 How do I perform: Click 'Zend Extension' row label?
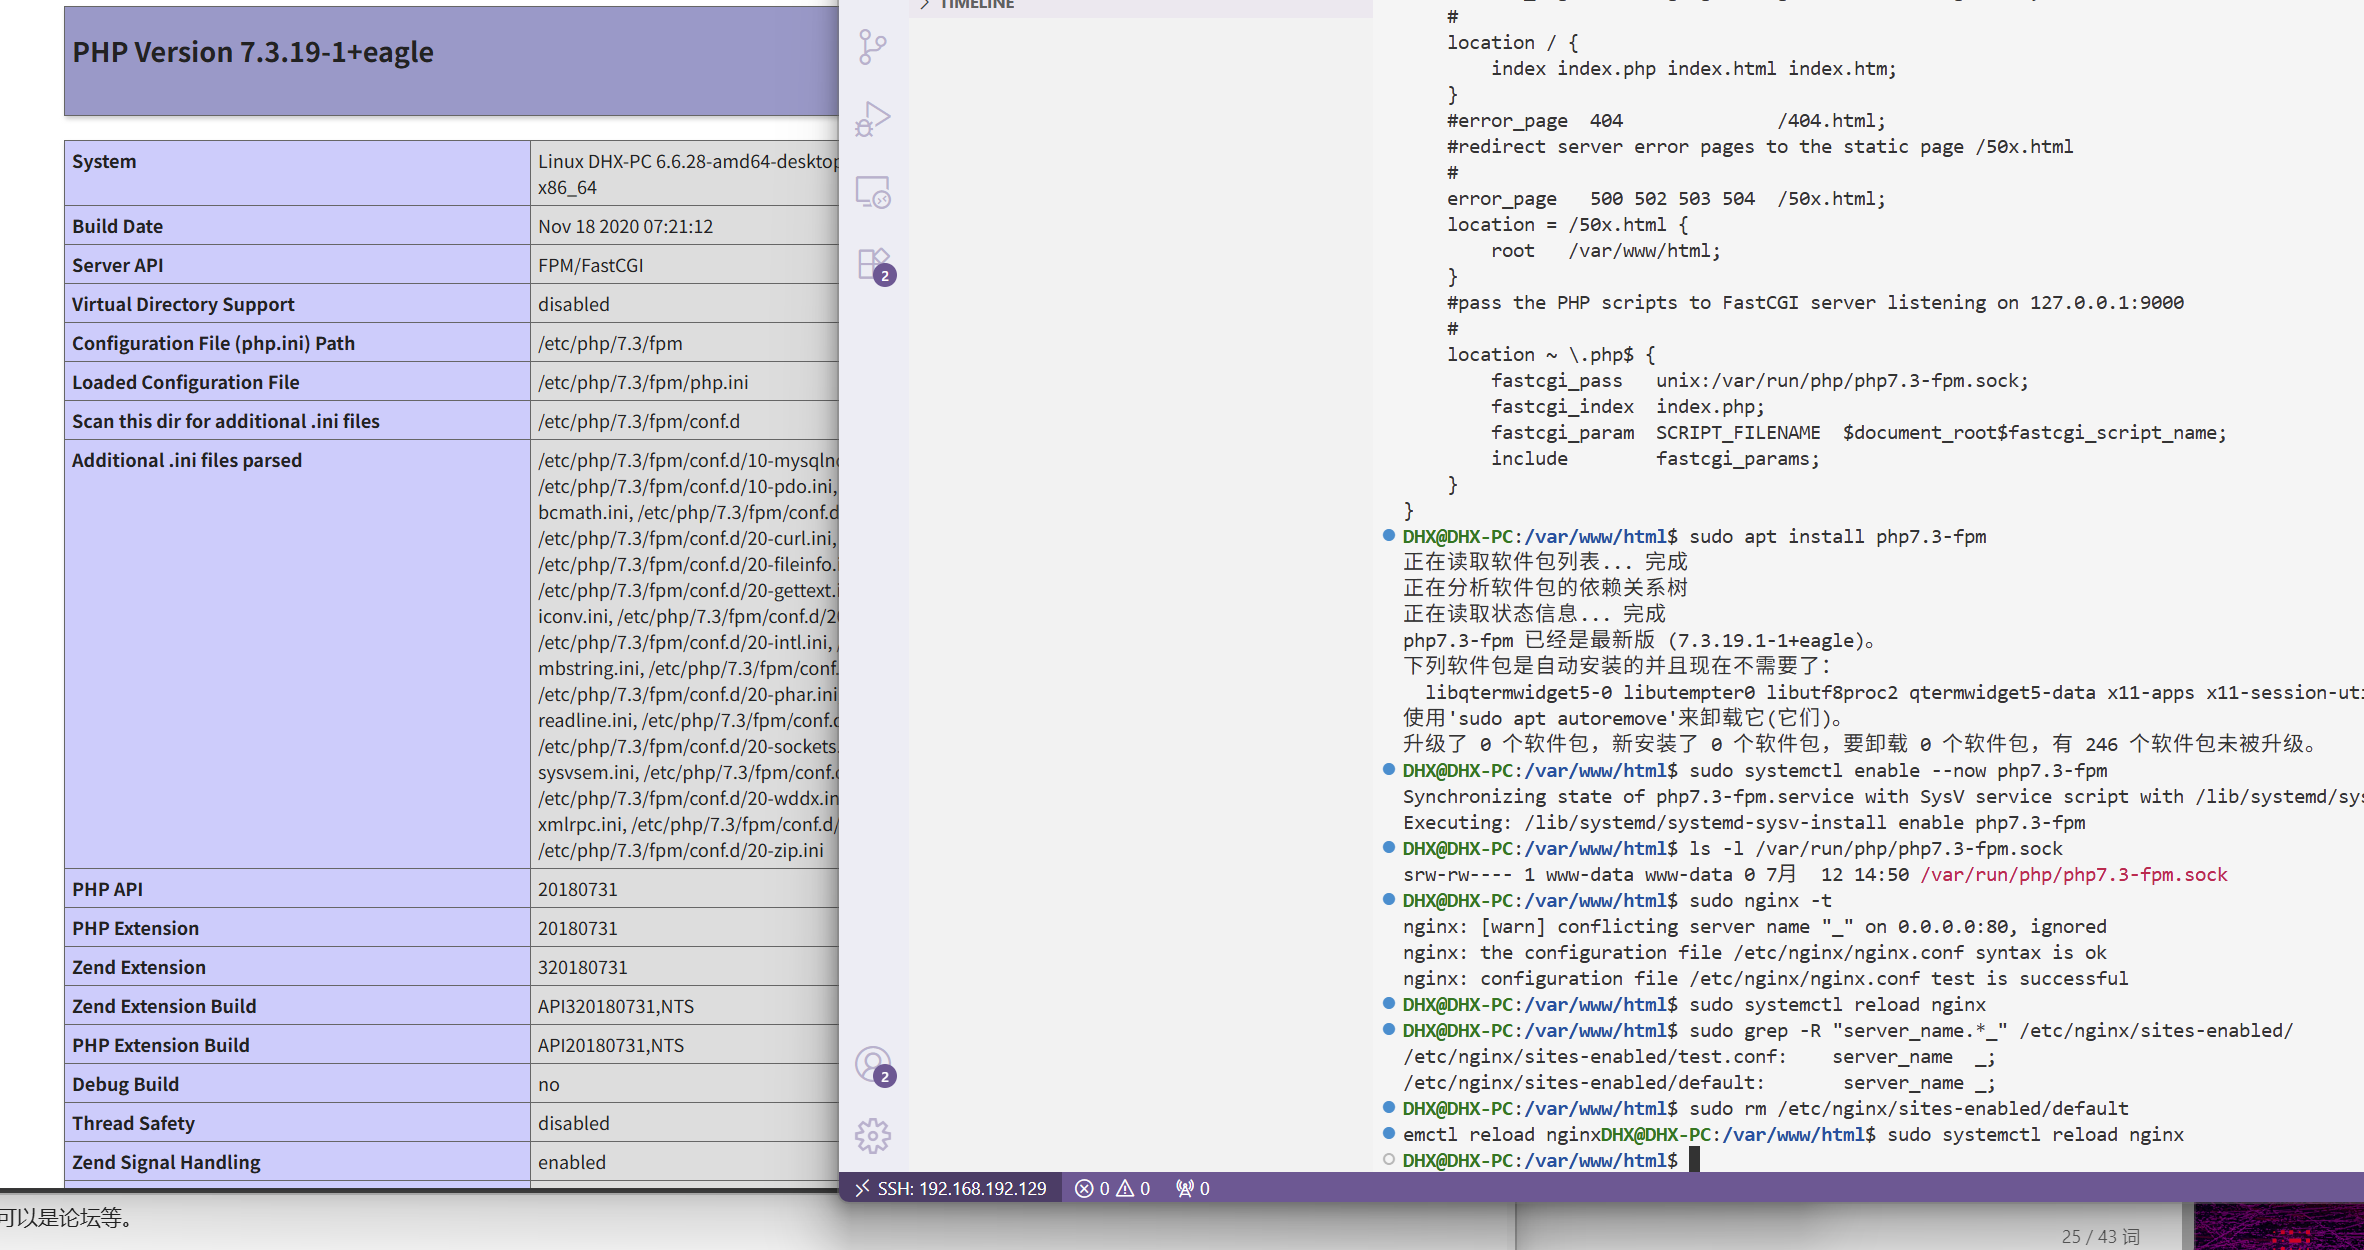139,967
